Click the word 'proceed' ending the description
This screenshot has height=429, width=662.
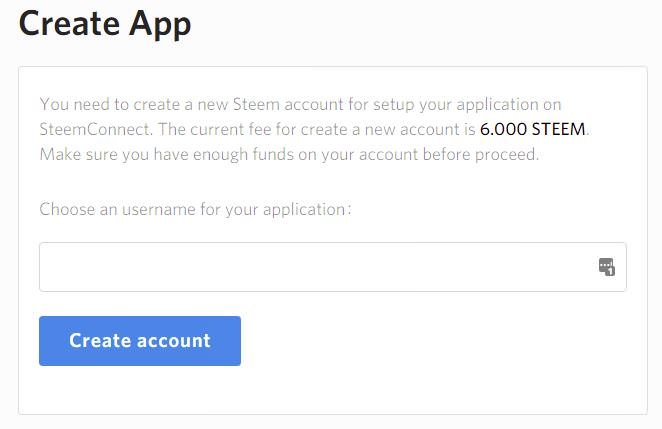(x=505, y=155)
